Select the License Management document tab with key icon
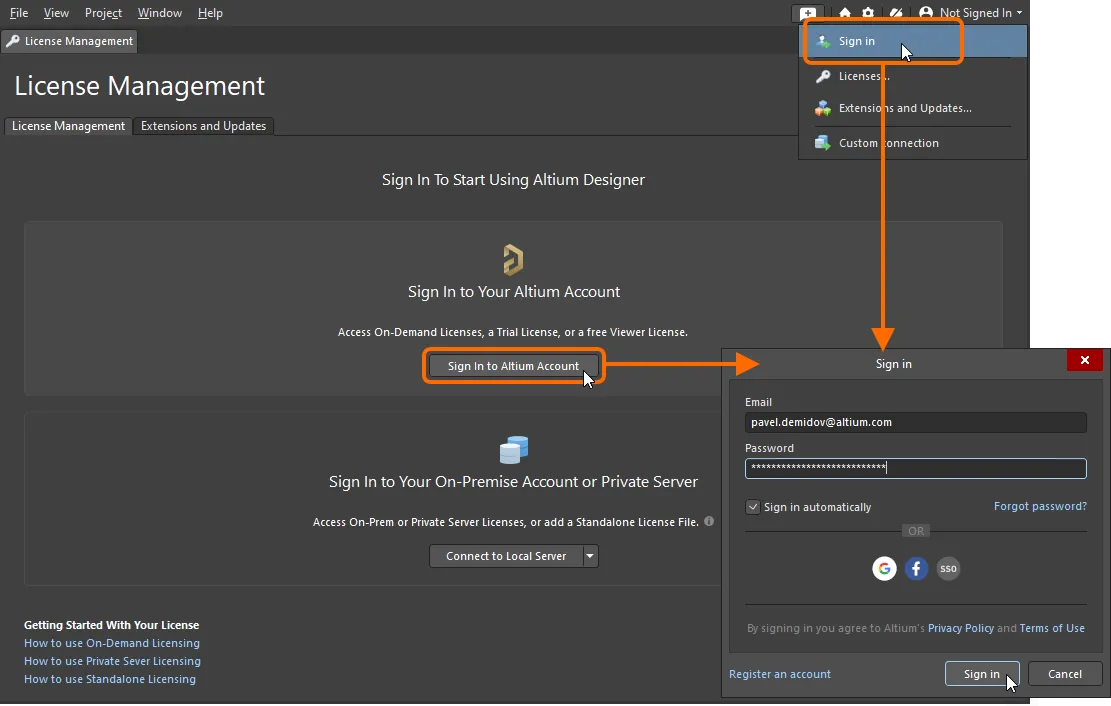 tap(69, 41)
